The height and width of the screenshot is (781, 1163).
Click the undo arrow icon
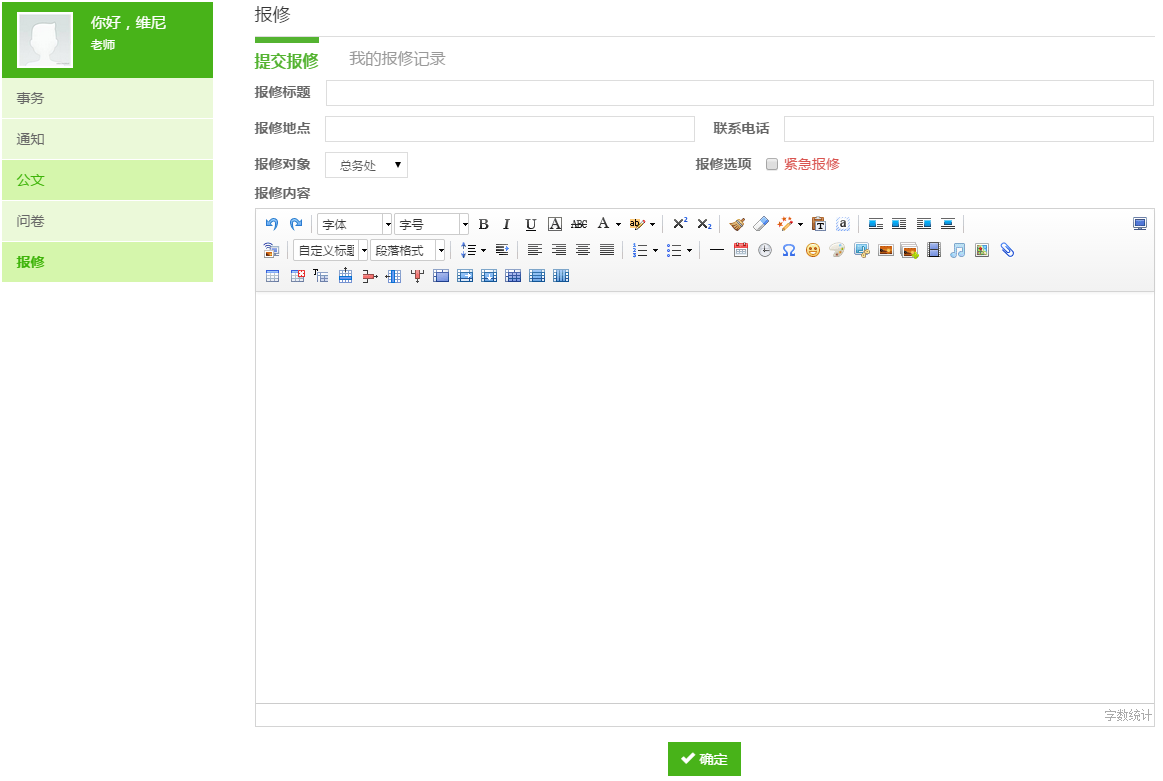coord(271,224)
